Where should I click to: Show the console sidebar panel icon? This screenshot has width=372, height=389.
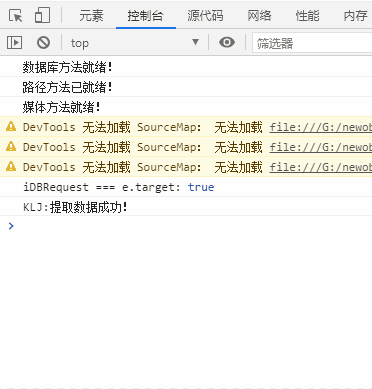click(14, 43)
